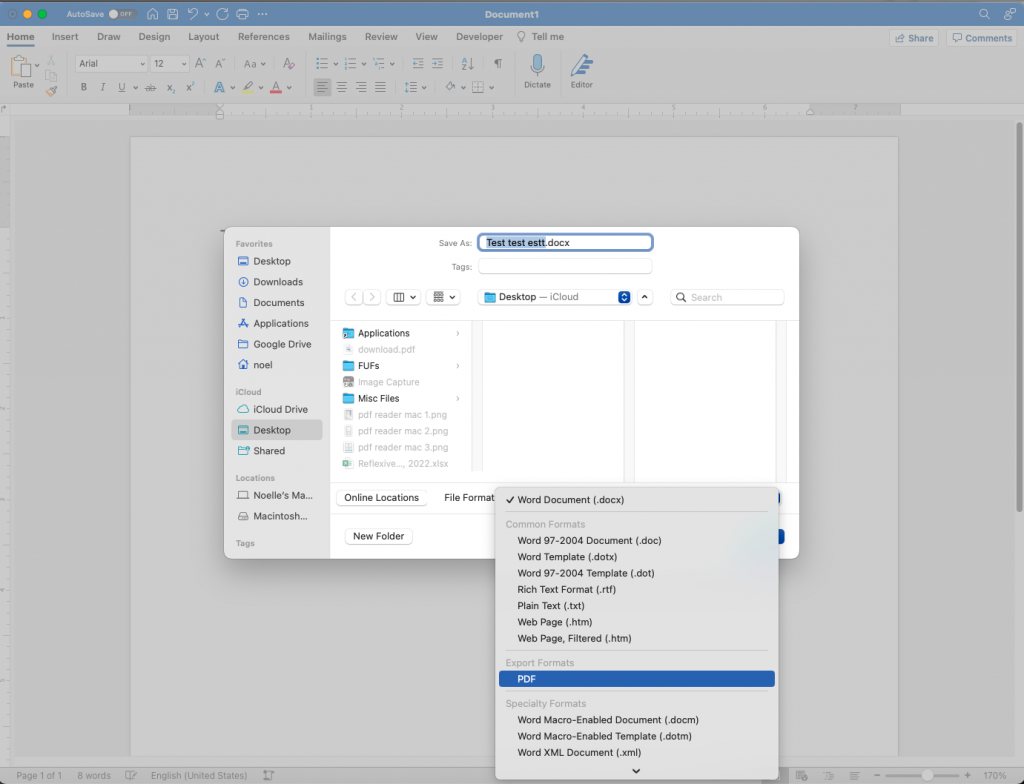Click the New Folder button
This screenshot has width=1024, height=784.
pyautogui.click(x=378, y=536)
